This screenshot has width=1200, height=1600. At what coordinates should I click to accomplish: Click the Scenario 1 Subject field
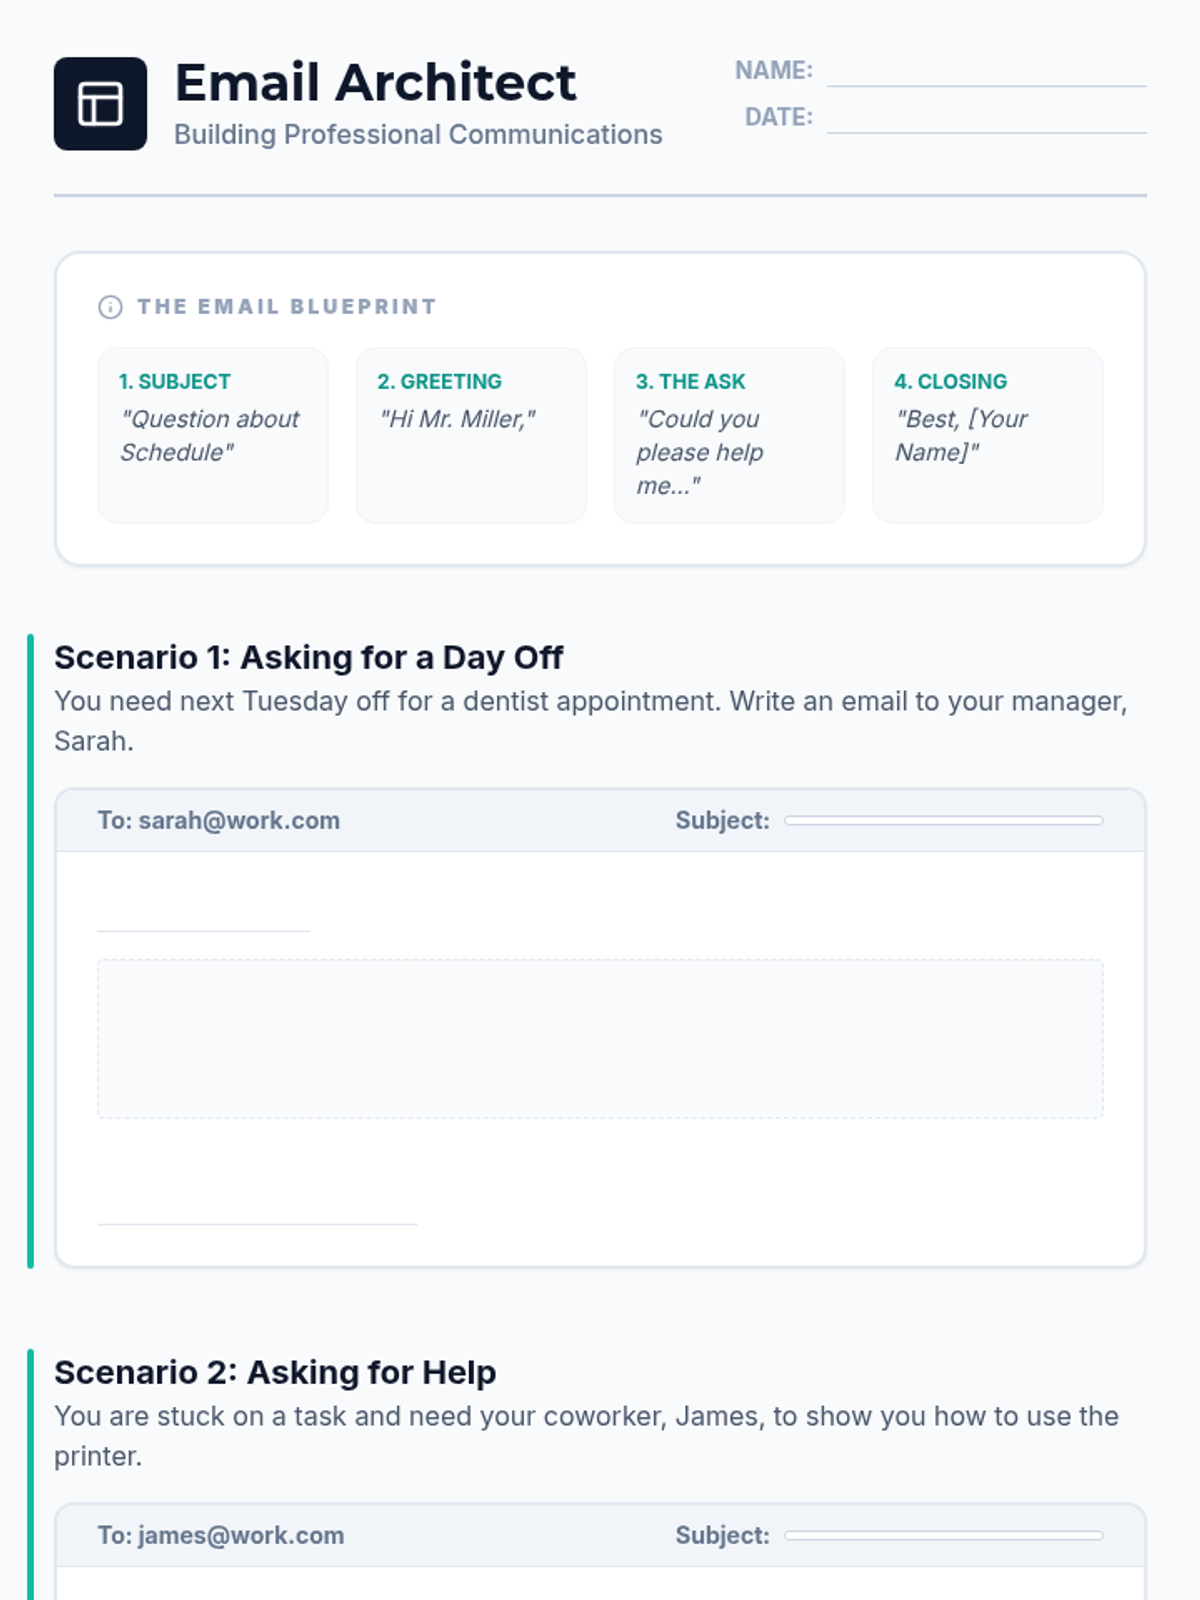click(x=943, y=821)
